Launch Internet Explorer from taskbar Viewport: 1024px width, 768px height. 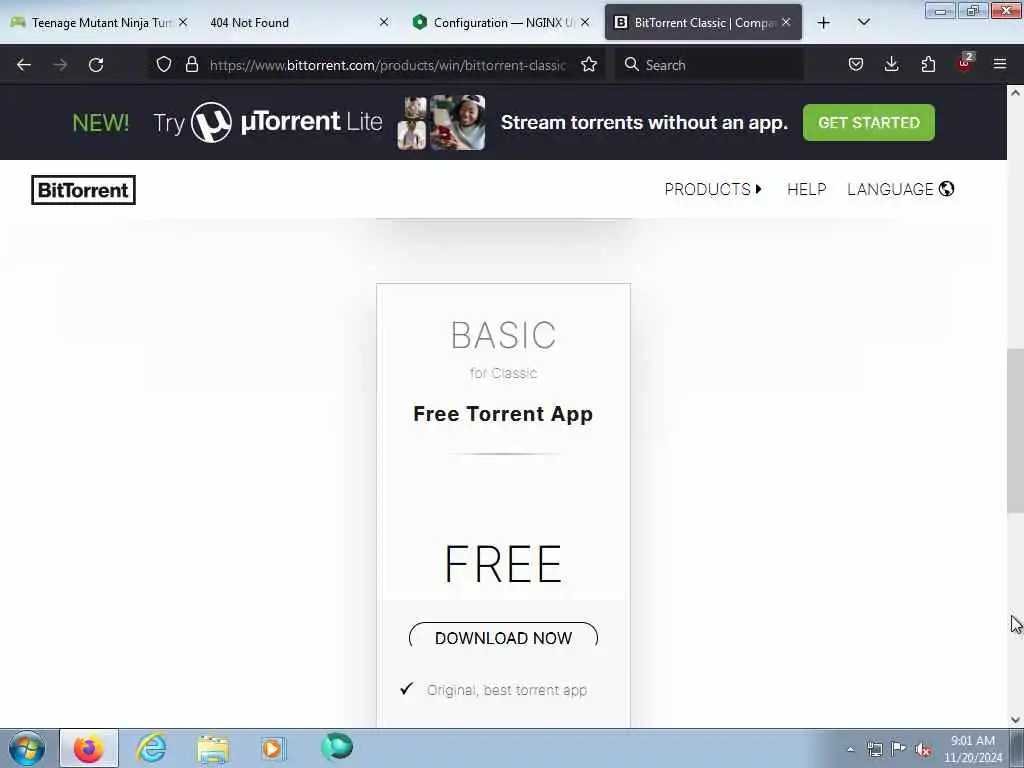point(151,748)
